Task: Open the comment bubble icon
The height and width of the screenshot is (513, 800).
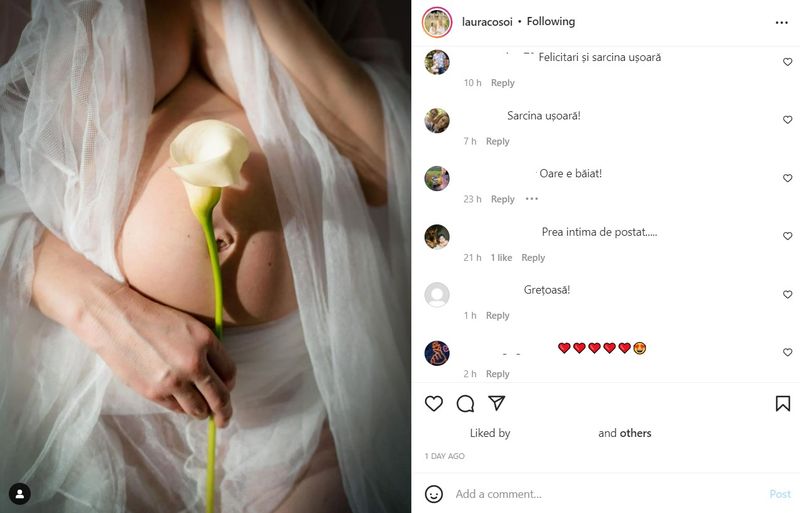Action: click(x=465, y=404)
